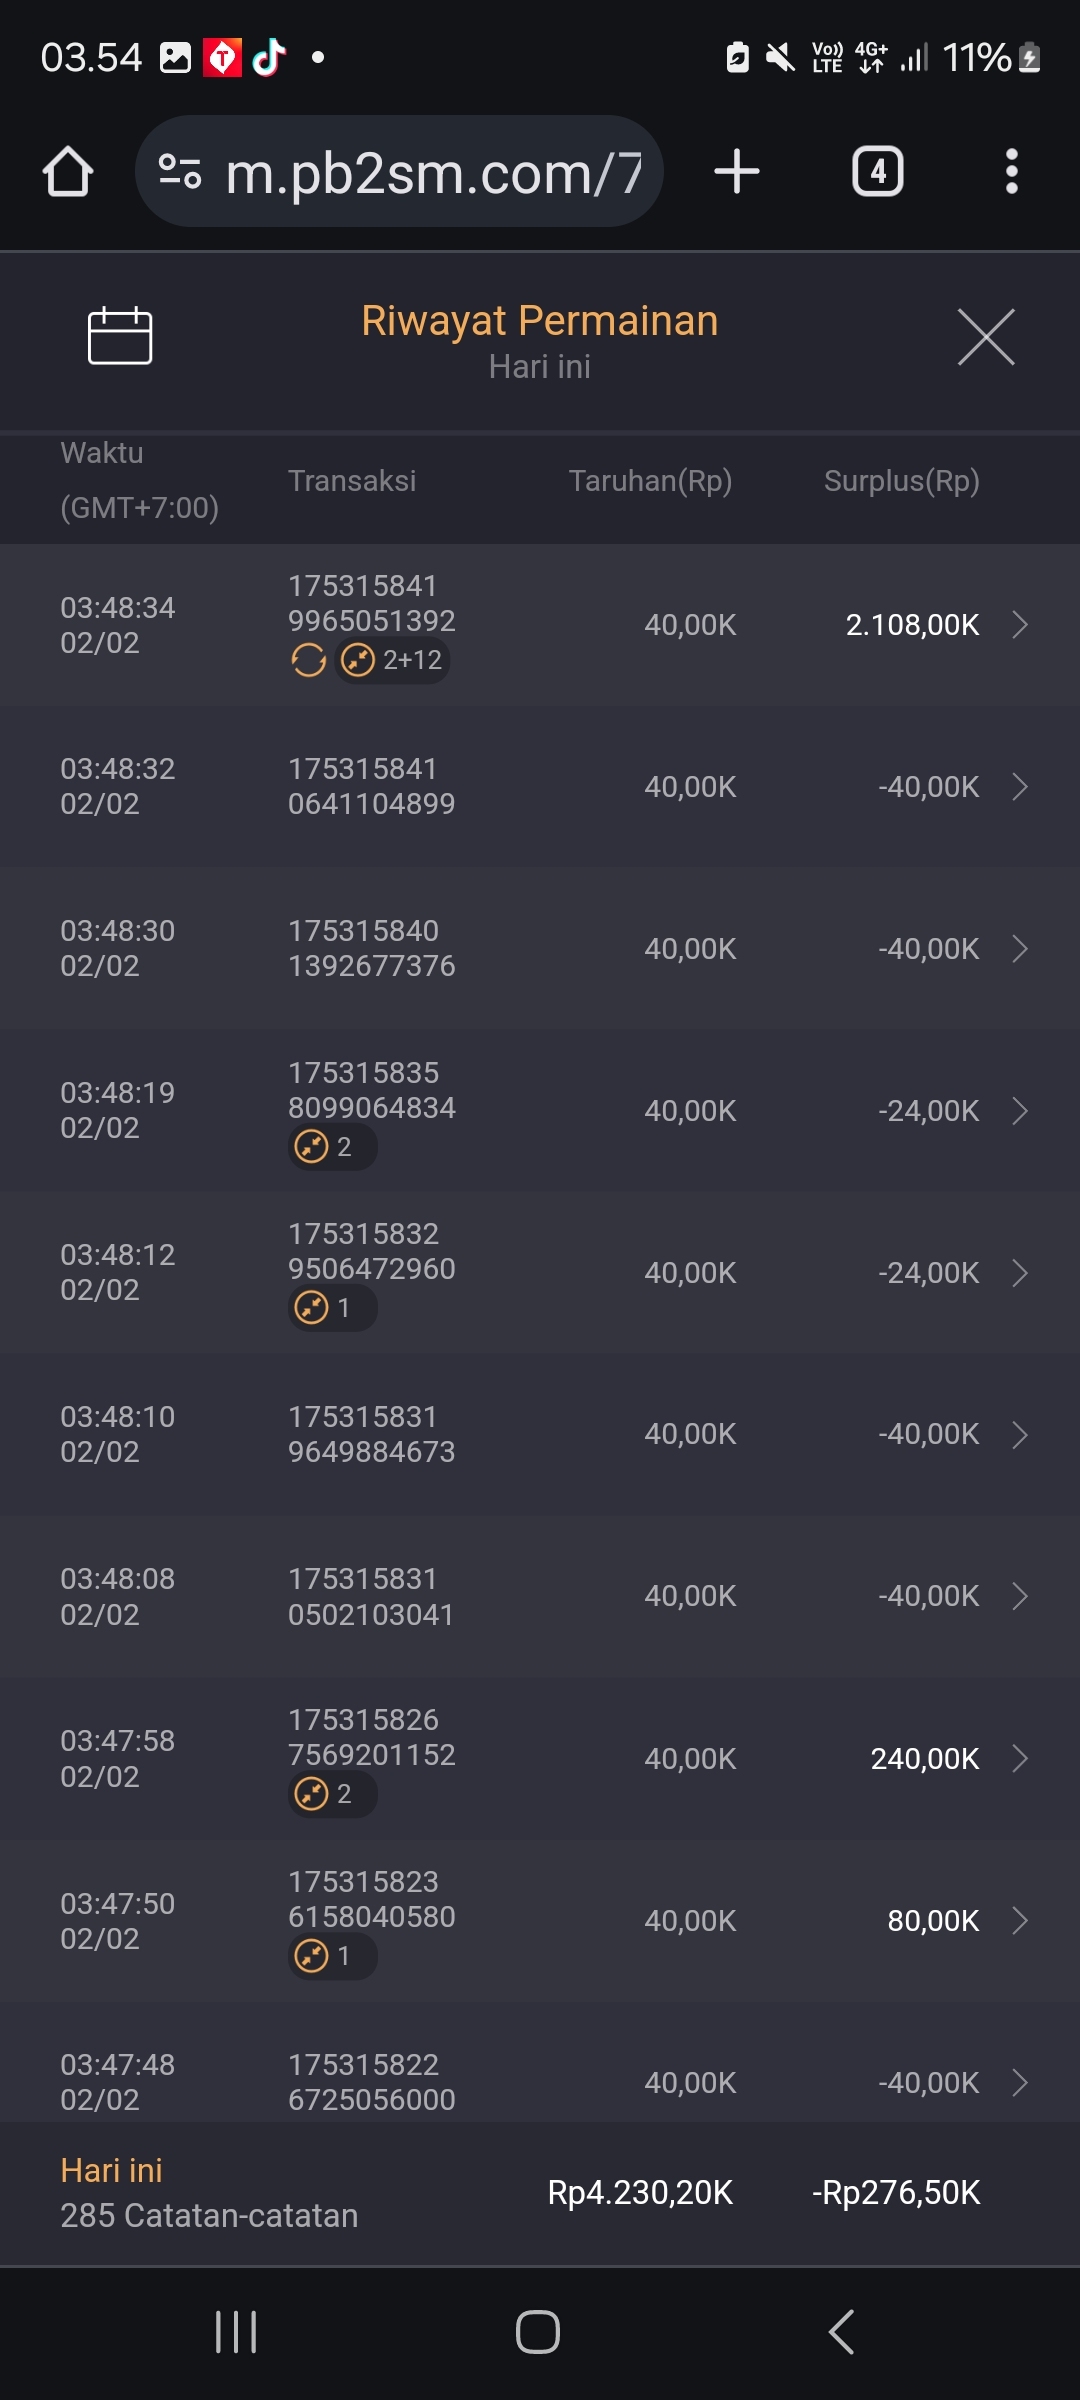Tap the site settings icon in address bar
Image resolution: width=1080 pixels, height=2400 pixels.
click(x=180, y=172)
